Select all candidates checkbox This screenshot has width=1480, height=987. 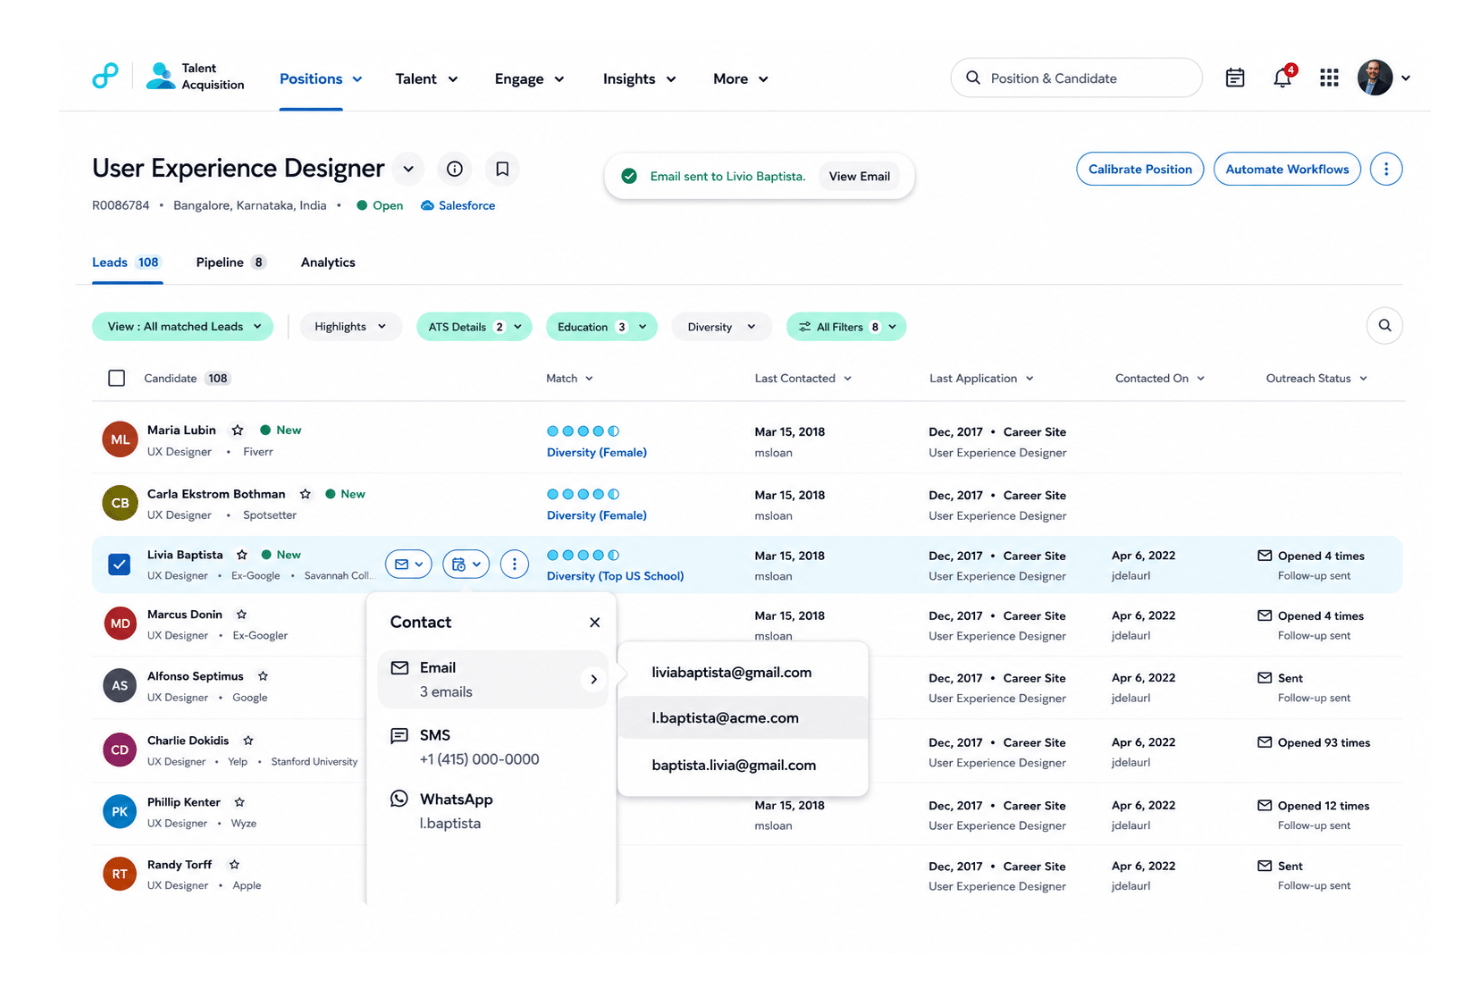(x=117, y=378)
